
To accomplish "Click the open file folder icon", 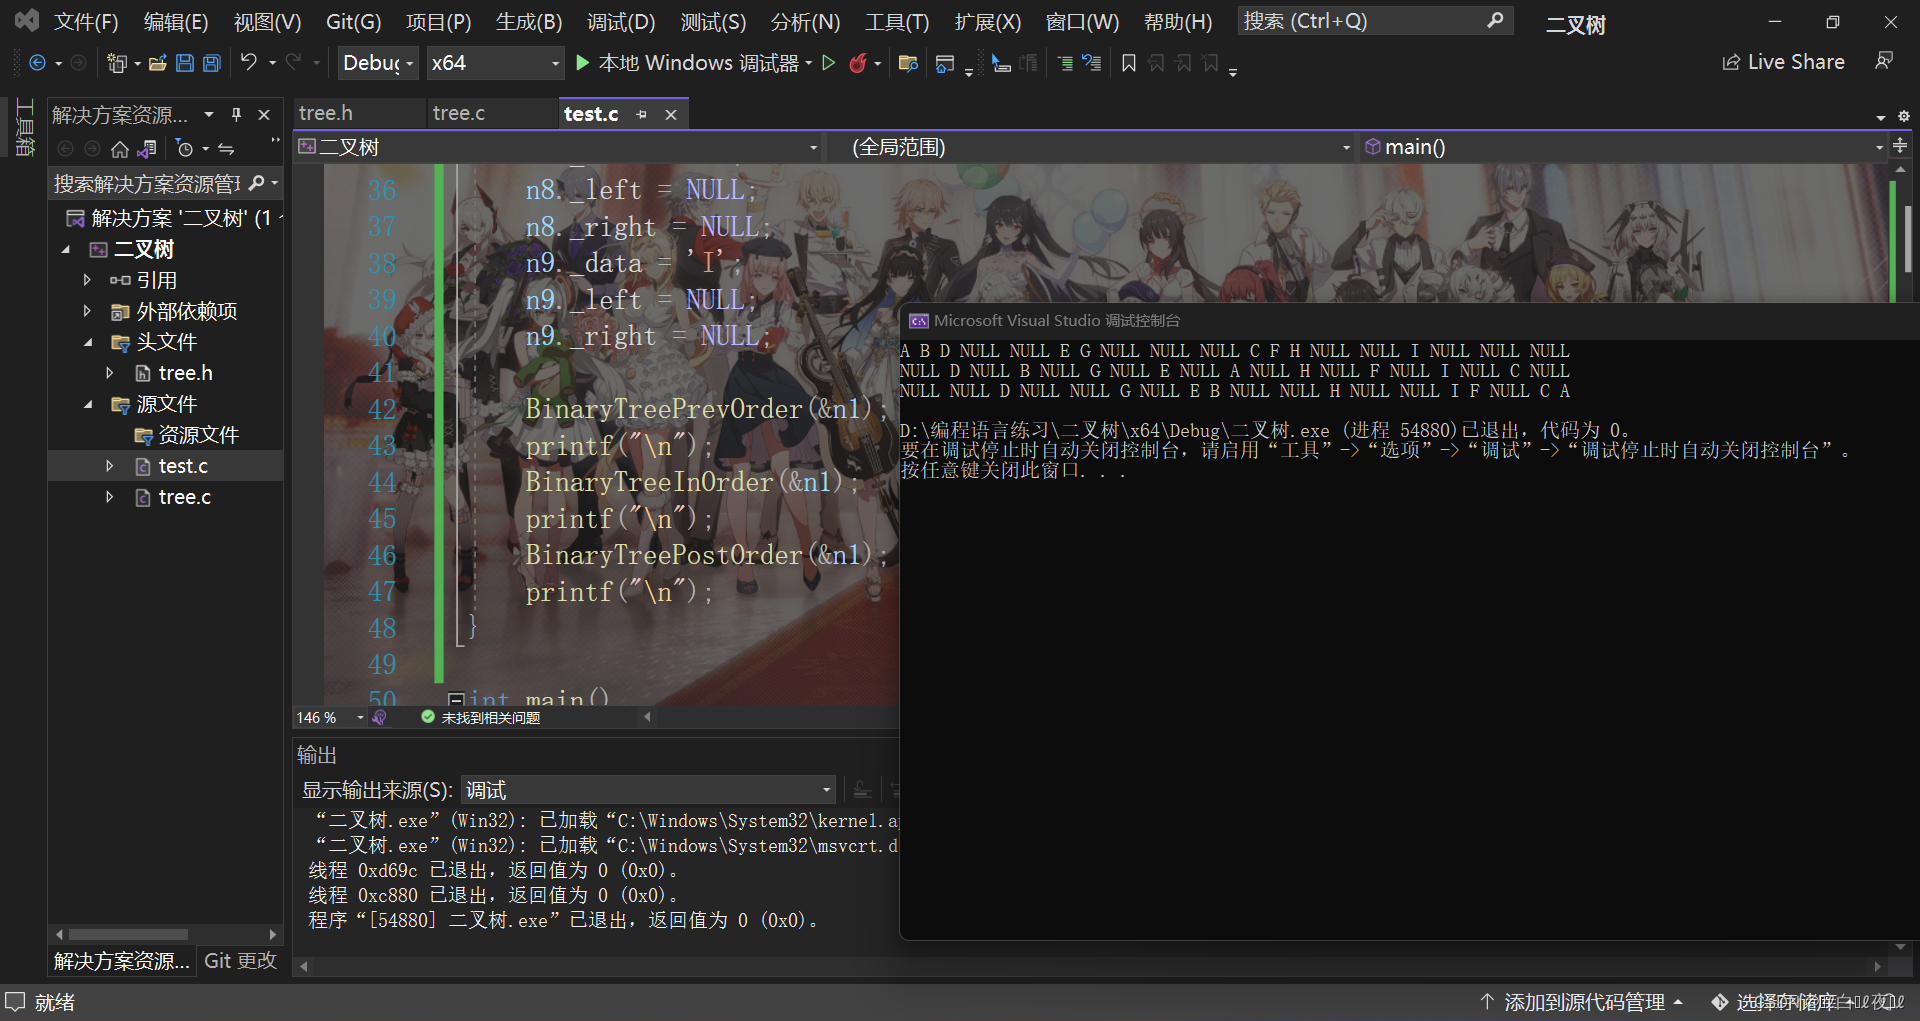I will click(157, 63).
